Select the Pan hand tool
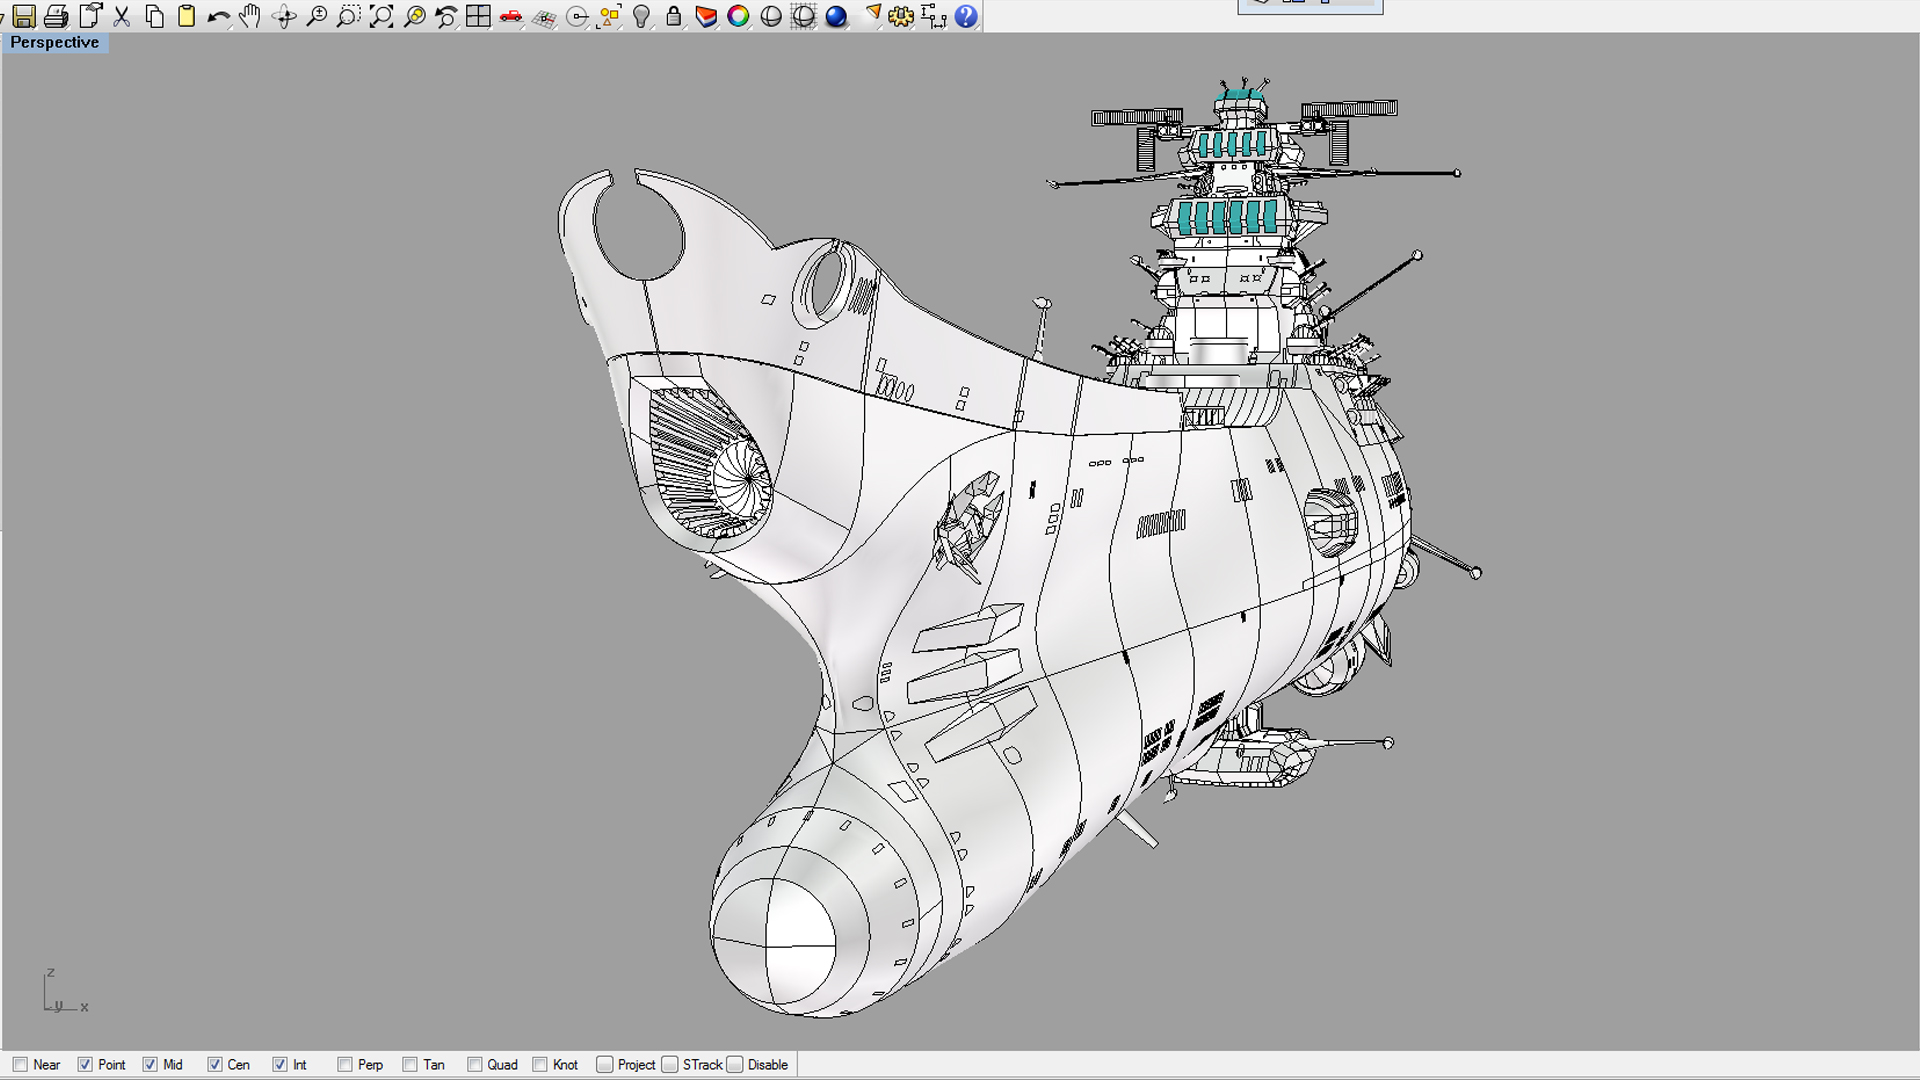 (x=250, y=16)
